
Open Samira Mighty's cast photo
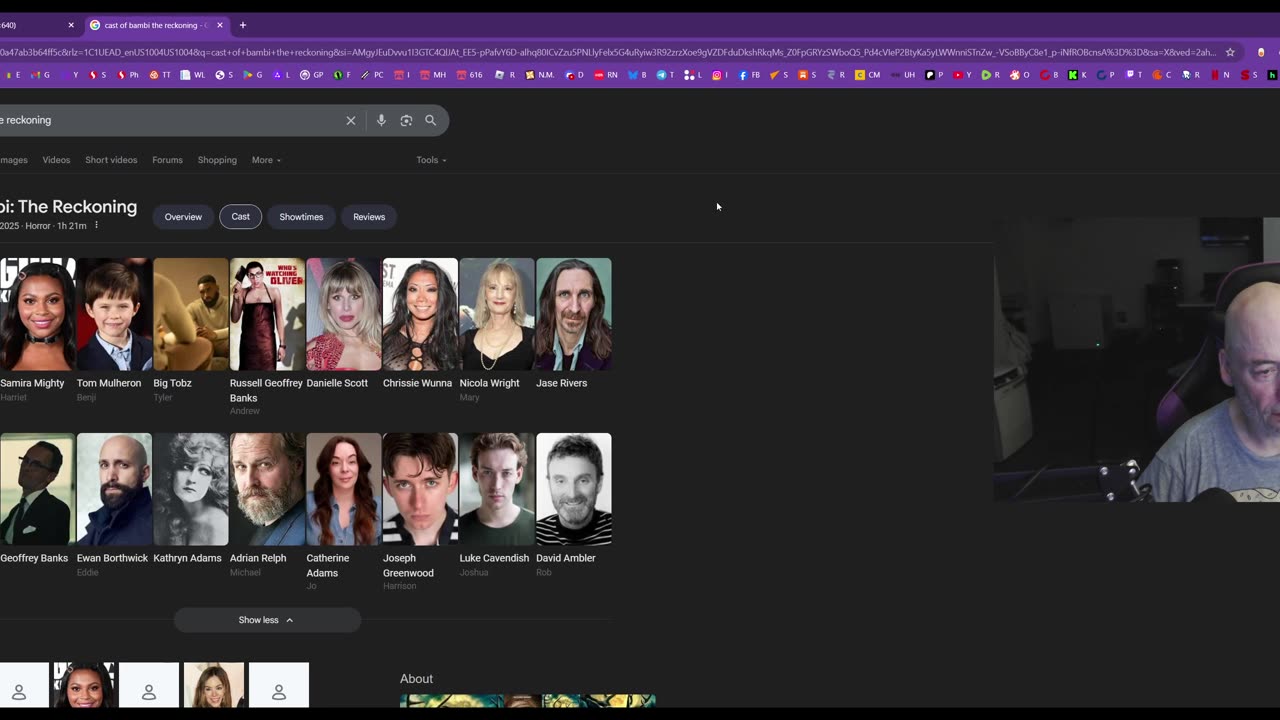click(x=37, y=314)
